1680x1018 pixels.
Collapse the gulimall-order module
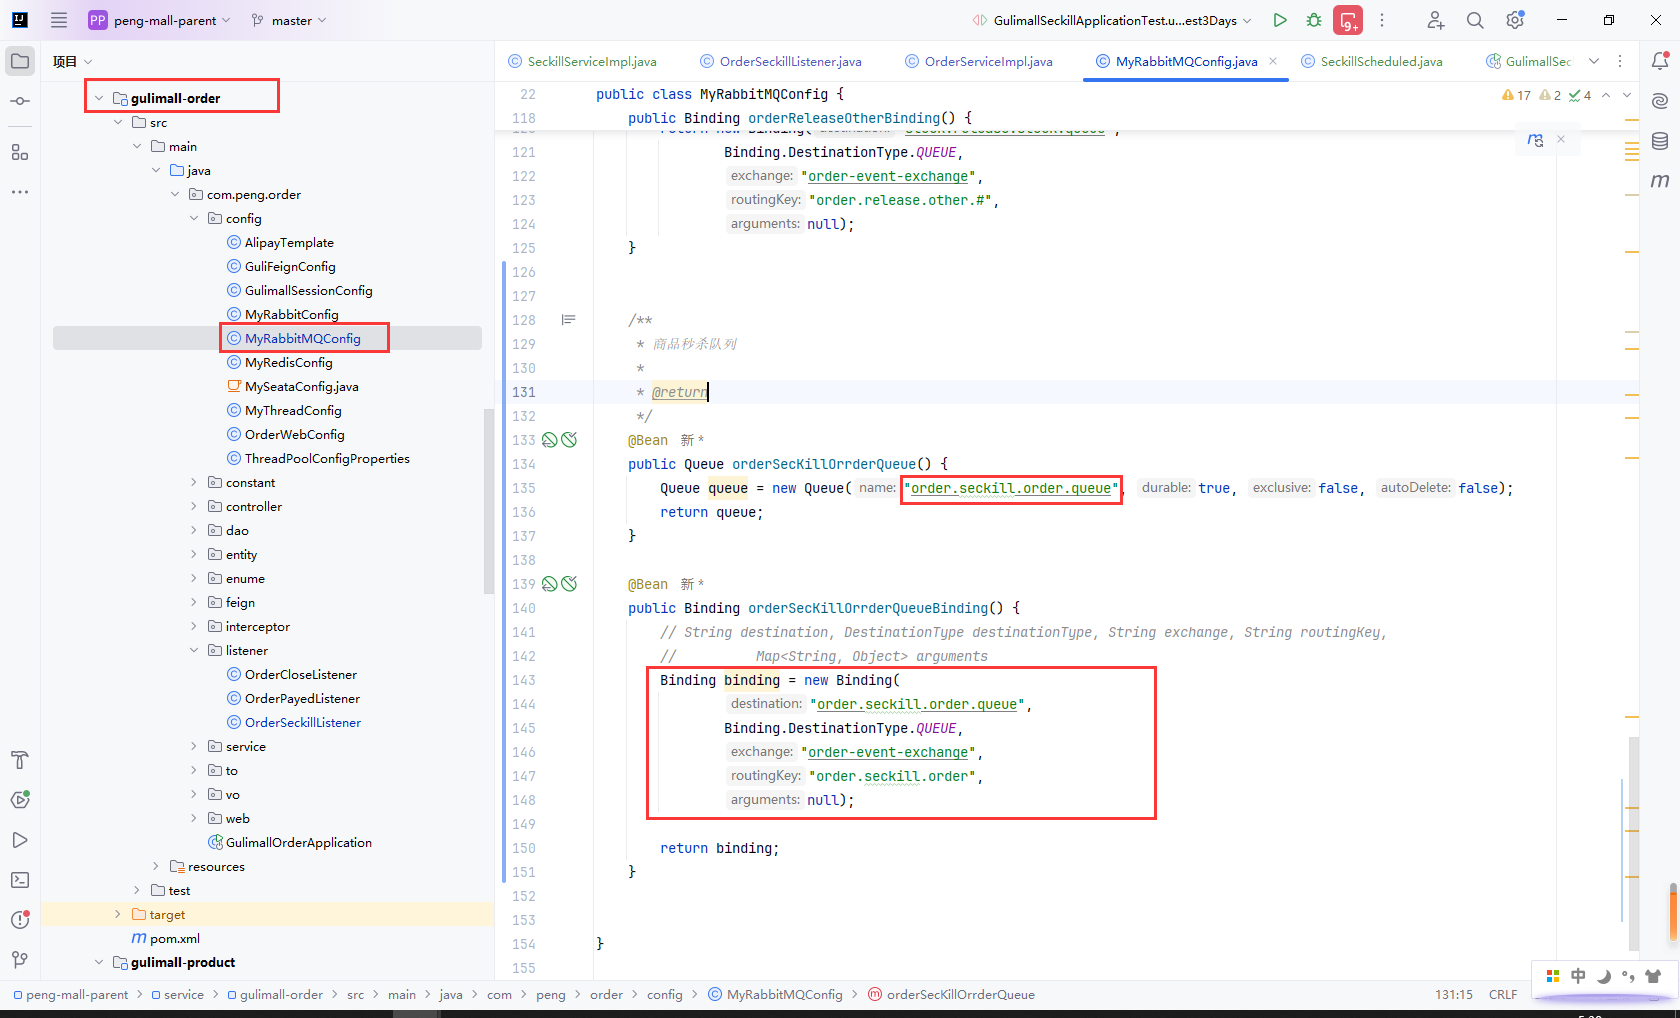99,98
